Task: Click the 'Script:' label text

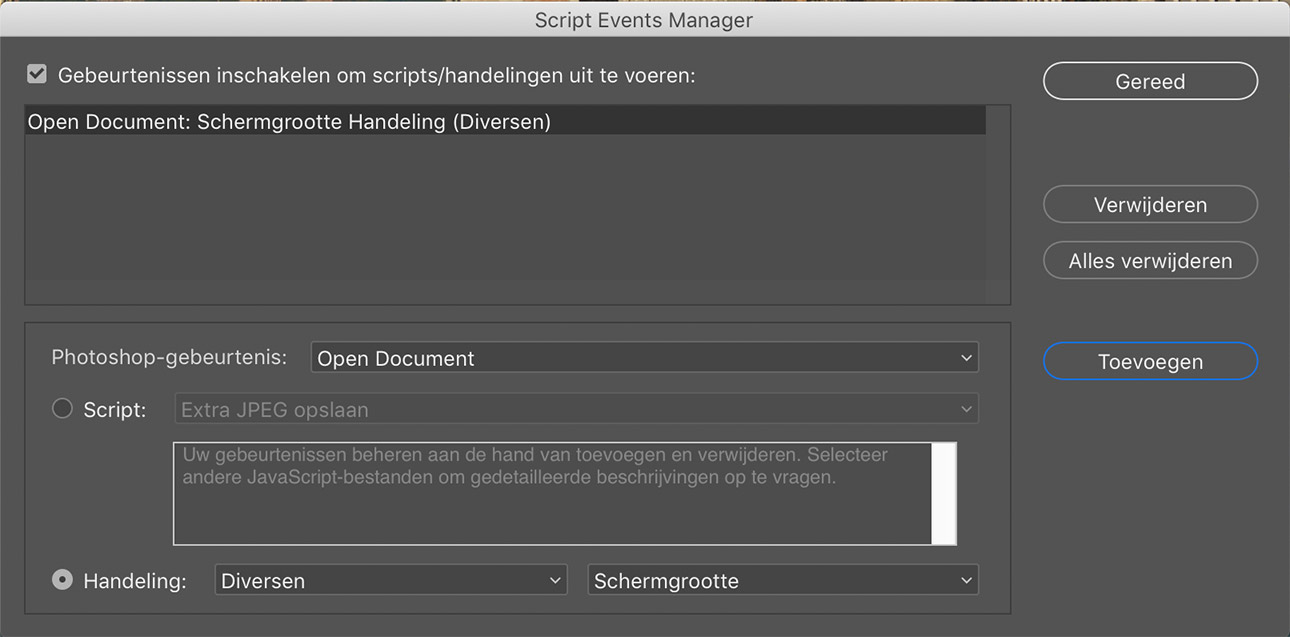Action: [x=115, y=410]
